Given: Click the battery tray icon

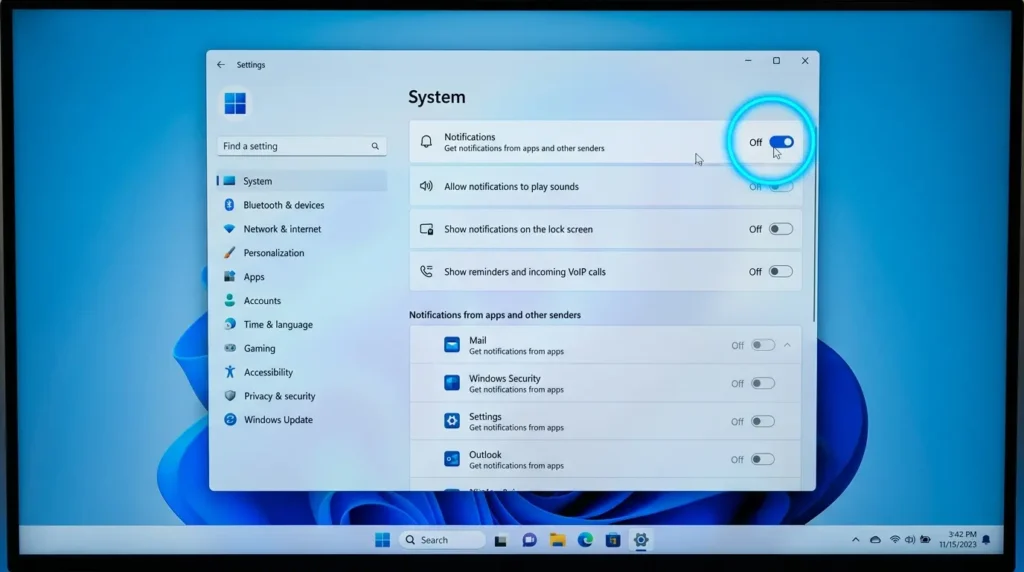Looking at the screenshot, I should [x=925, y=540].
